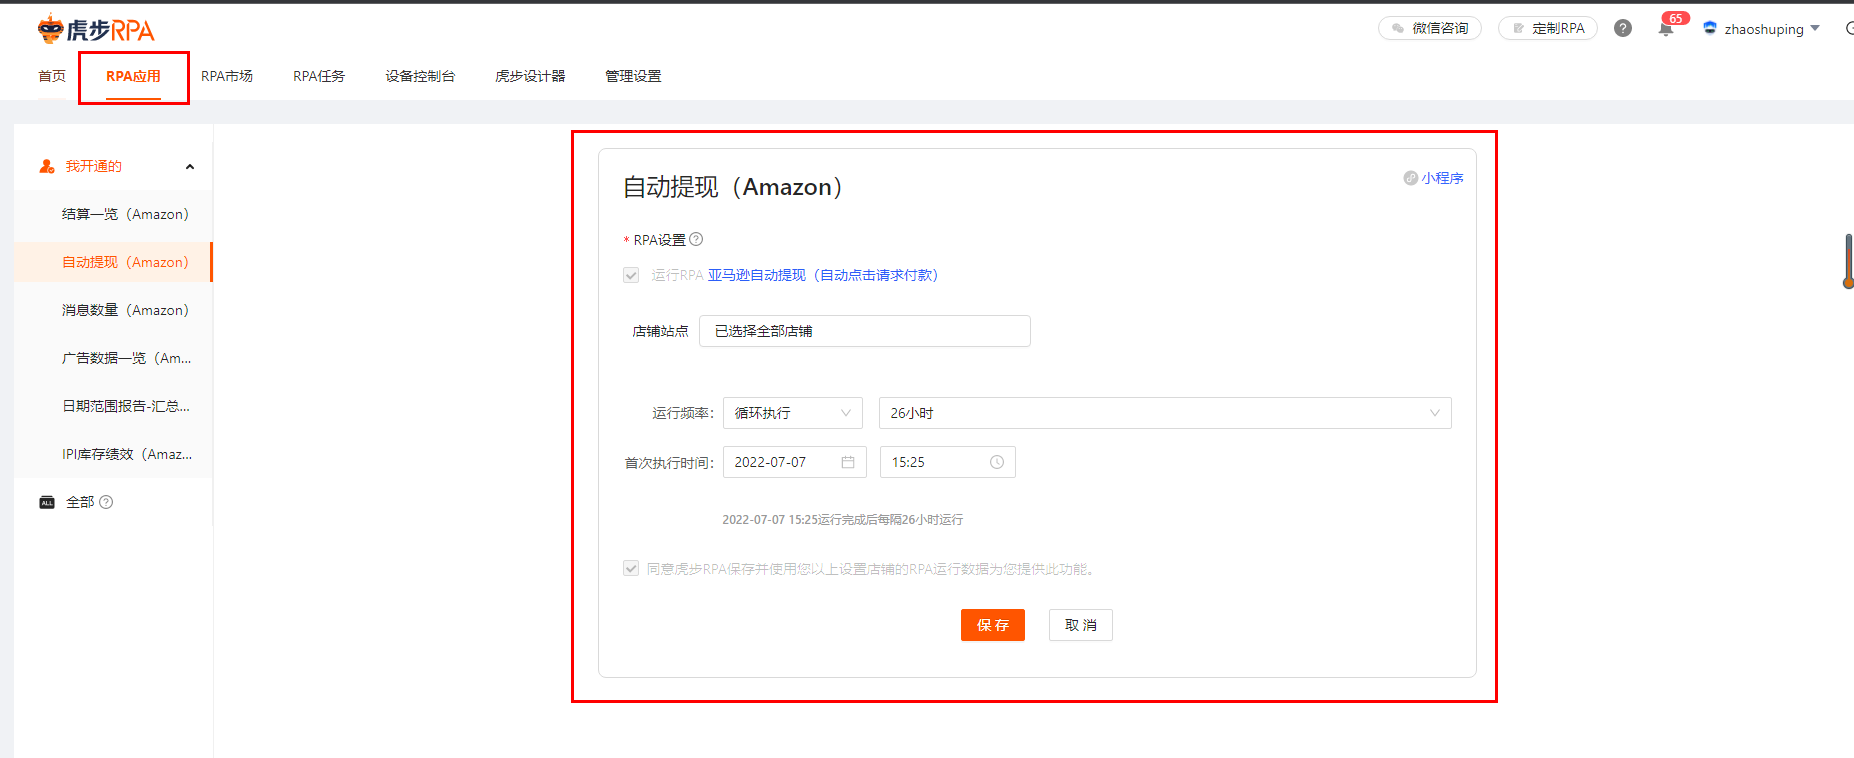Click the 全部 help question icon
Image resolution: width=1854 pixels, height=758 pixels.
click(x=106, y=502)
